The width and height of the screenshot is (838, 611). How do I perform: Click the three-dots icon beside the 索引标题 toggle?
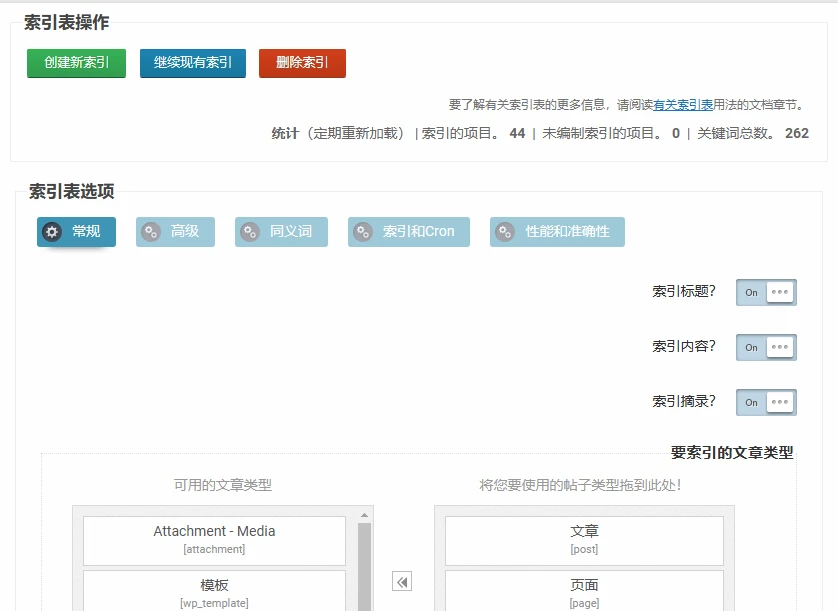778,292
